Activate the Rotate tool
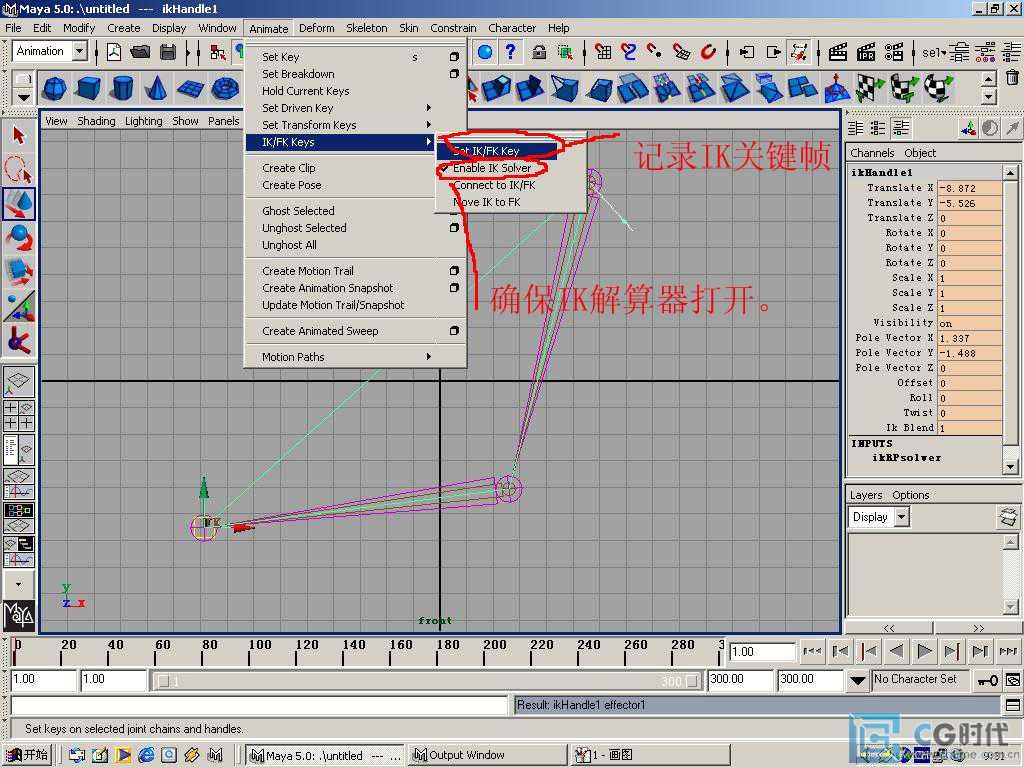1024x768 pixels. [x=18, y=238]
